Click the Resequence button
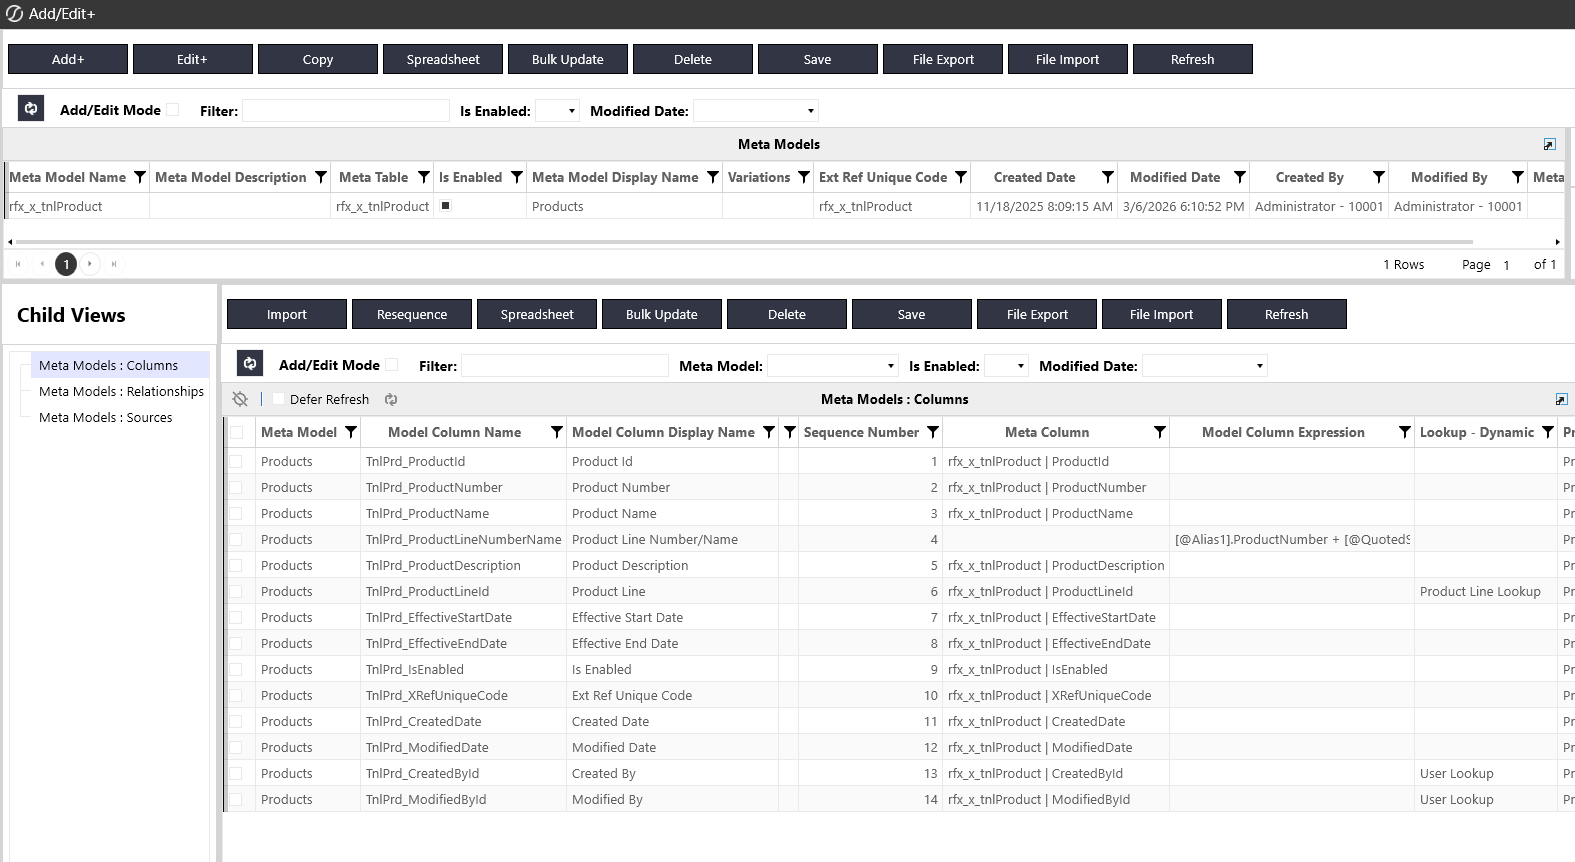 click(x=412, y=314)
